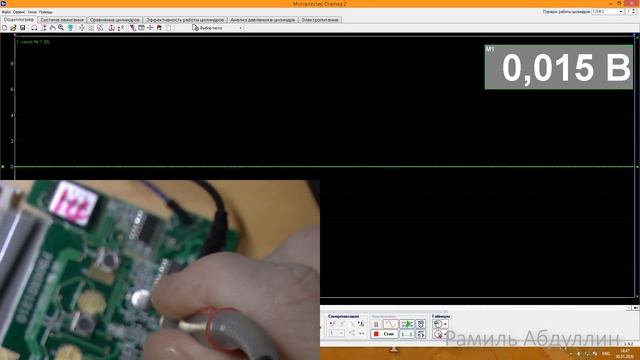This screenshot has height=360, width=640.
Task: Click the blank sheet icon after red flag
Action: point(168,28)
